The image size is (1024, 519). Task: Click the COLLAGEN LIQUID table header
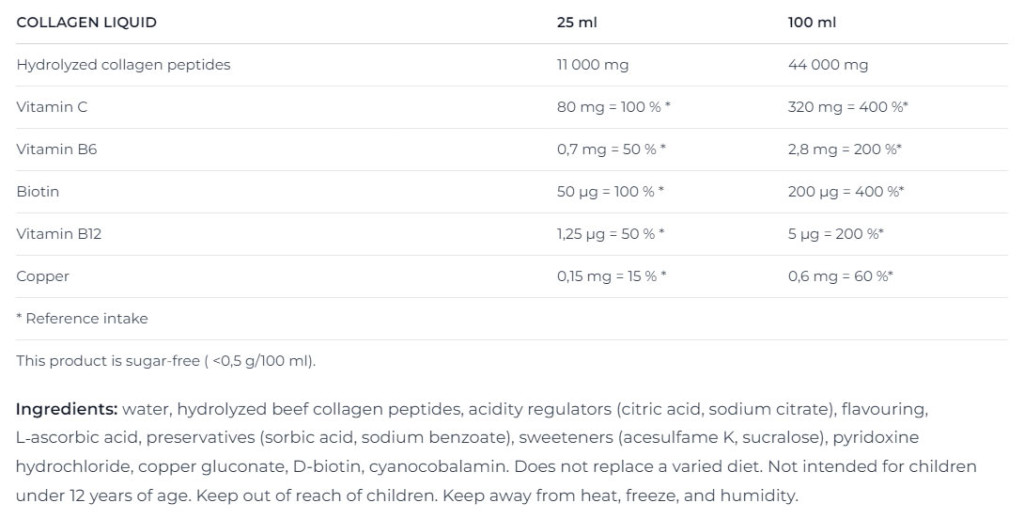click(86, 22)
